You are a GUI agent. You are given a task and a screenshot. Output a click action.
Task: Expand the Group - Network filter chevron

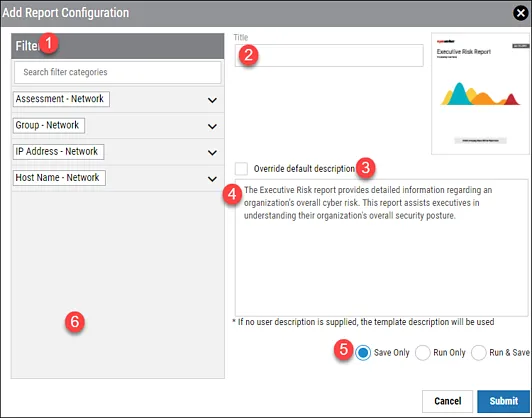click(x=212, y=126)
